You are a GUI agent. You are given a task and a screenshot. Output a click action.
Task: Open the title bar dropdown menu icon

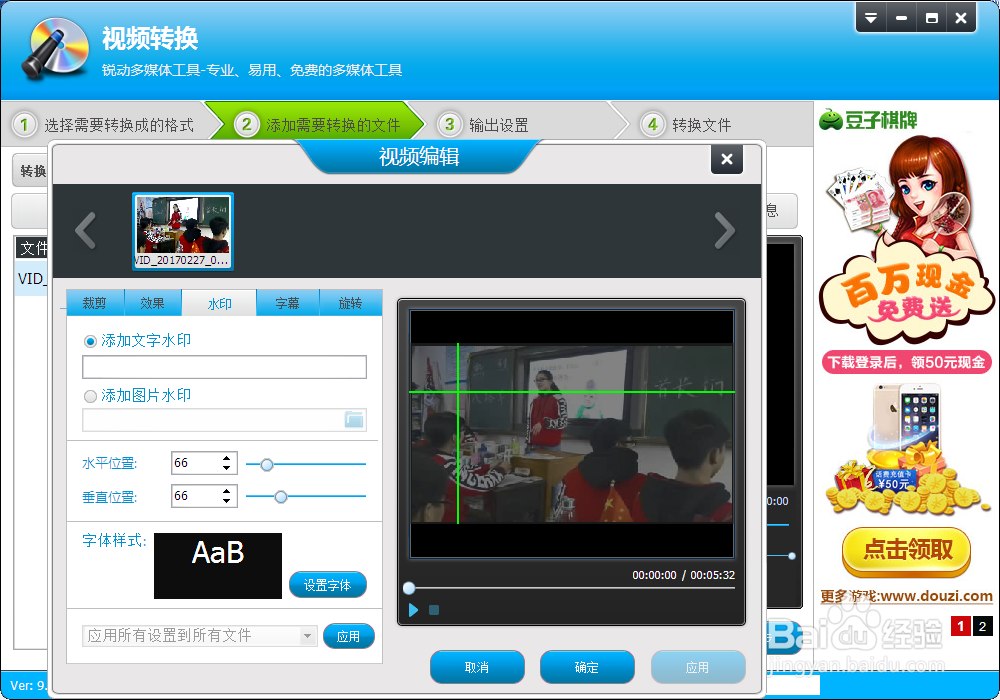point(871,18)
